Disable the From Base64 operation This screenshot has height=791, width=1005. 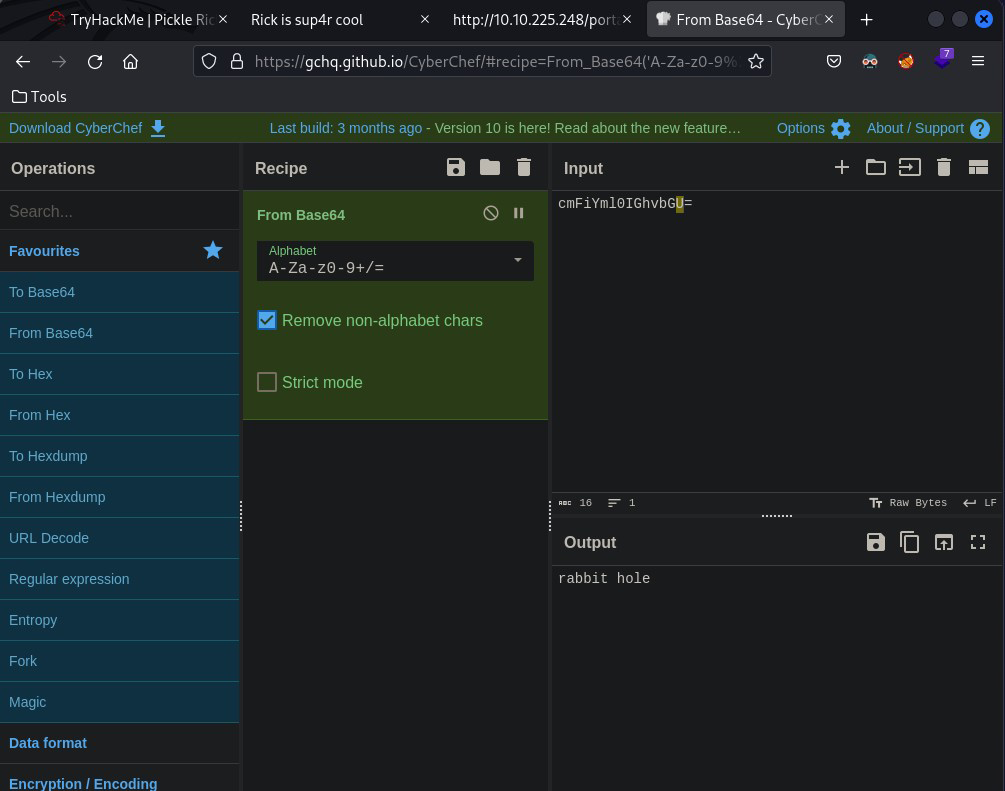pos(491,213)
